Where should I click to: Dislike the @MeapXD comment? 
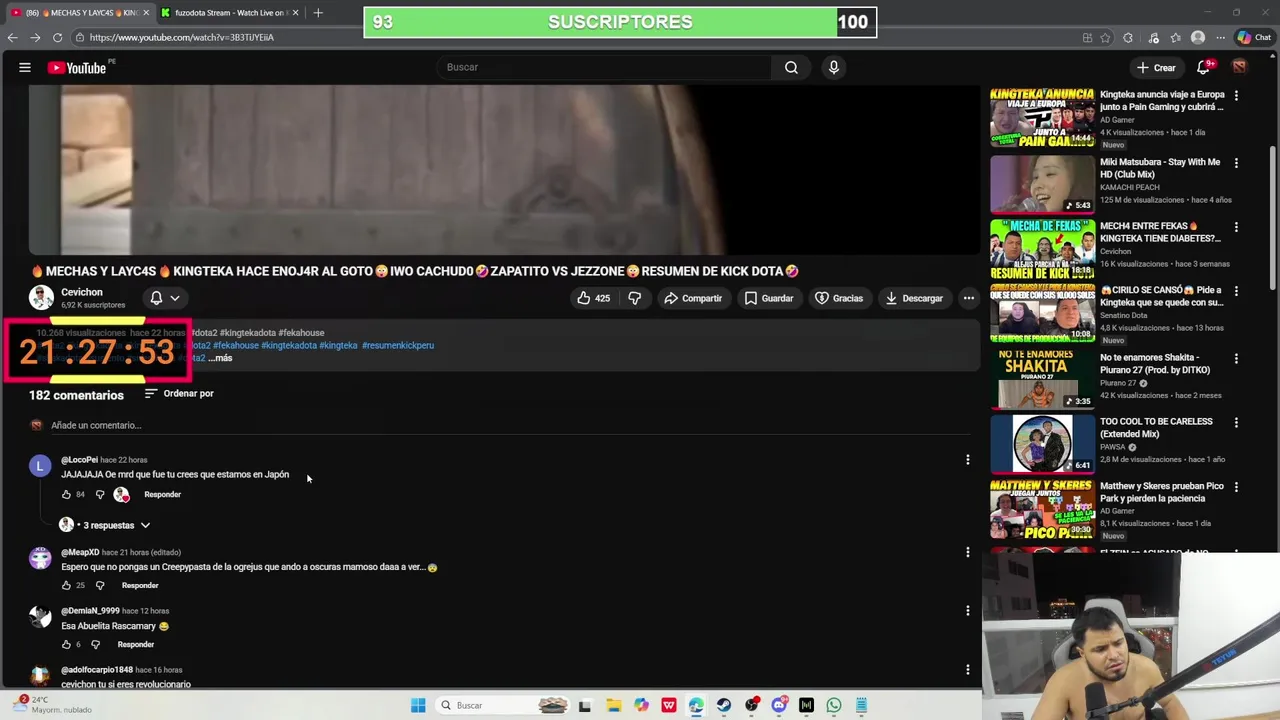click(x=99, y=585)
